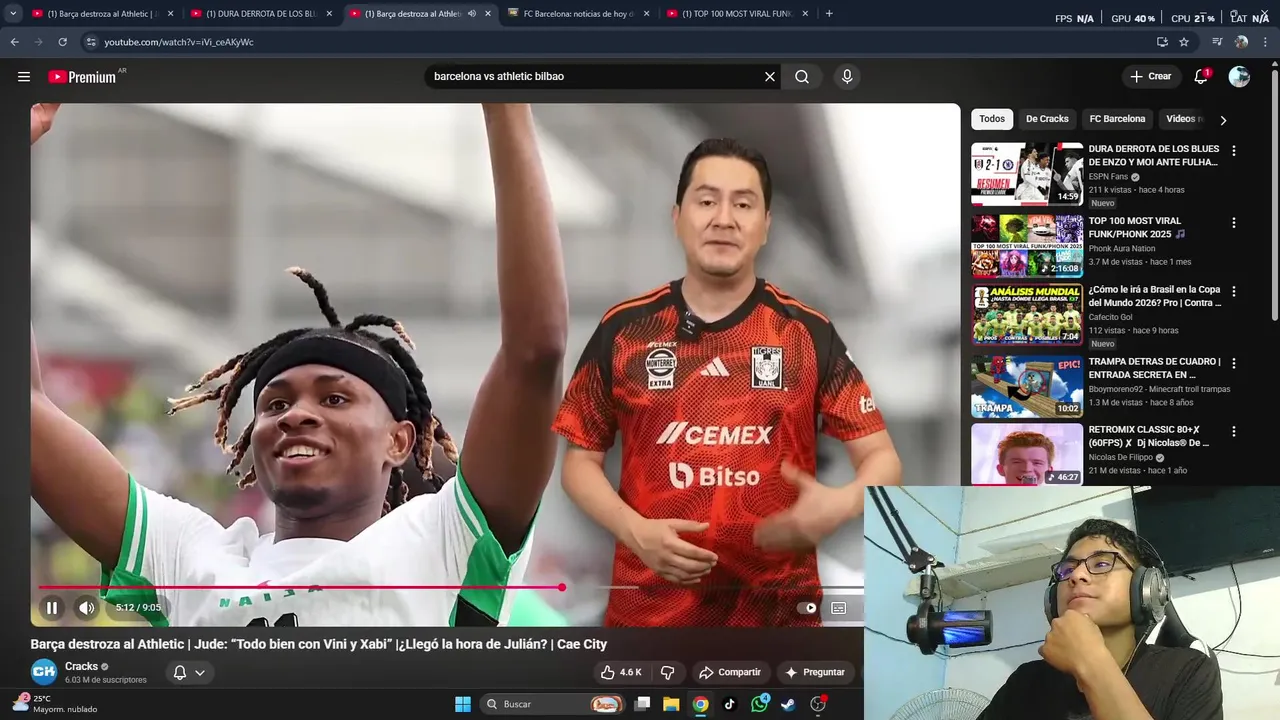Expand the subscription notification bell dropdown
Viewport: 1280px width, 720px height.
click(x=189, y=672)
